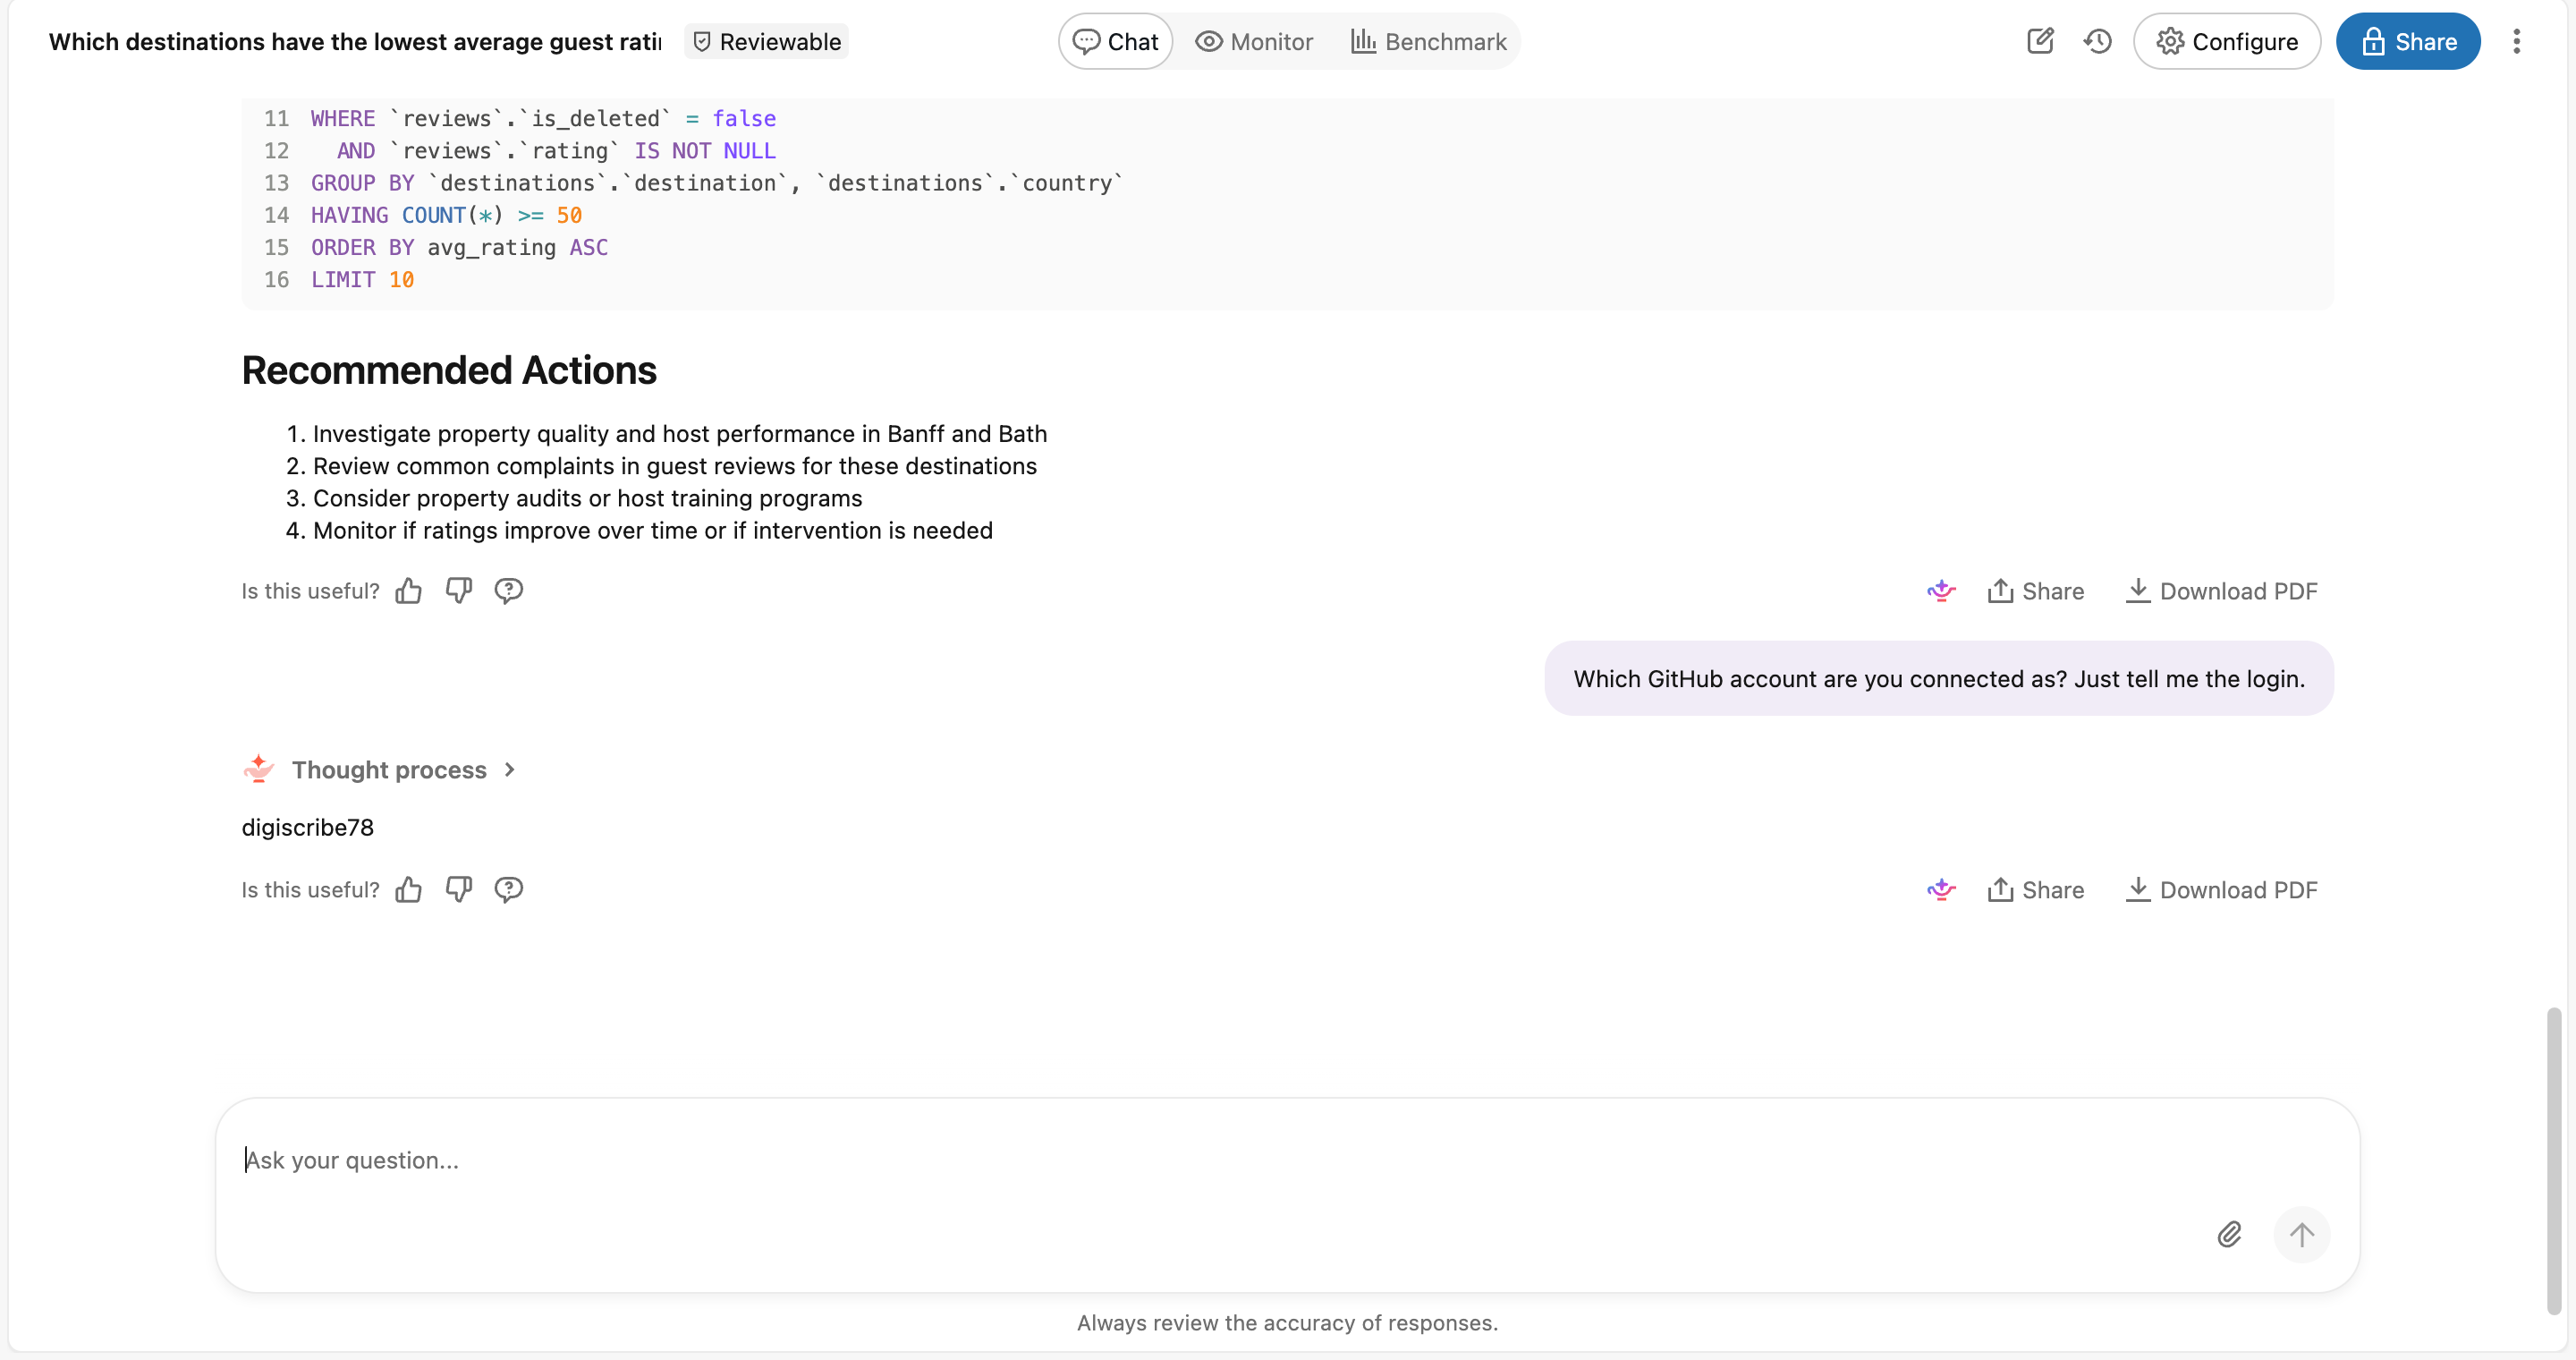
Task: Send the question with the arrow button
Action: 2301,1234
